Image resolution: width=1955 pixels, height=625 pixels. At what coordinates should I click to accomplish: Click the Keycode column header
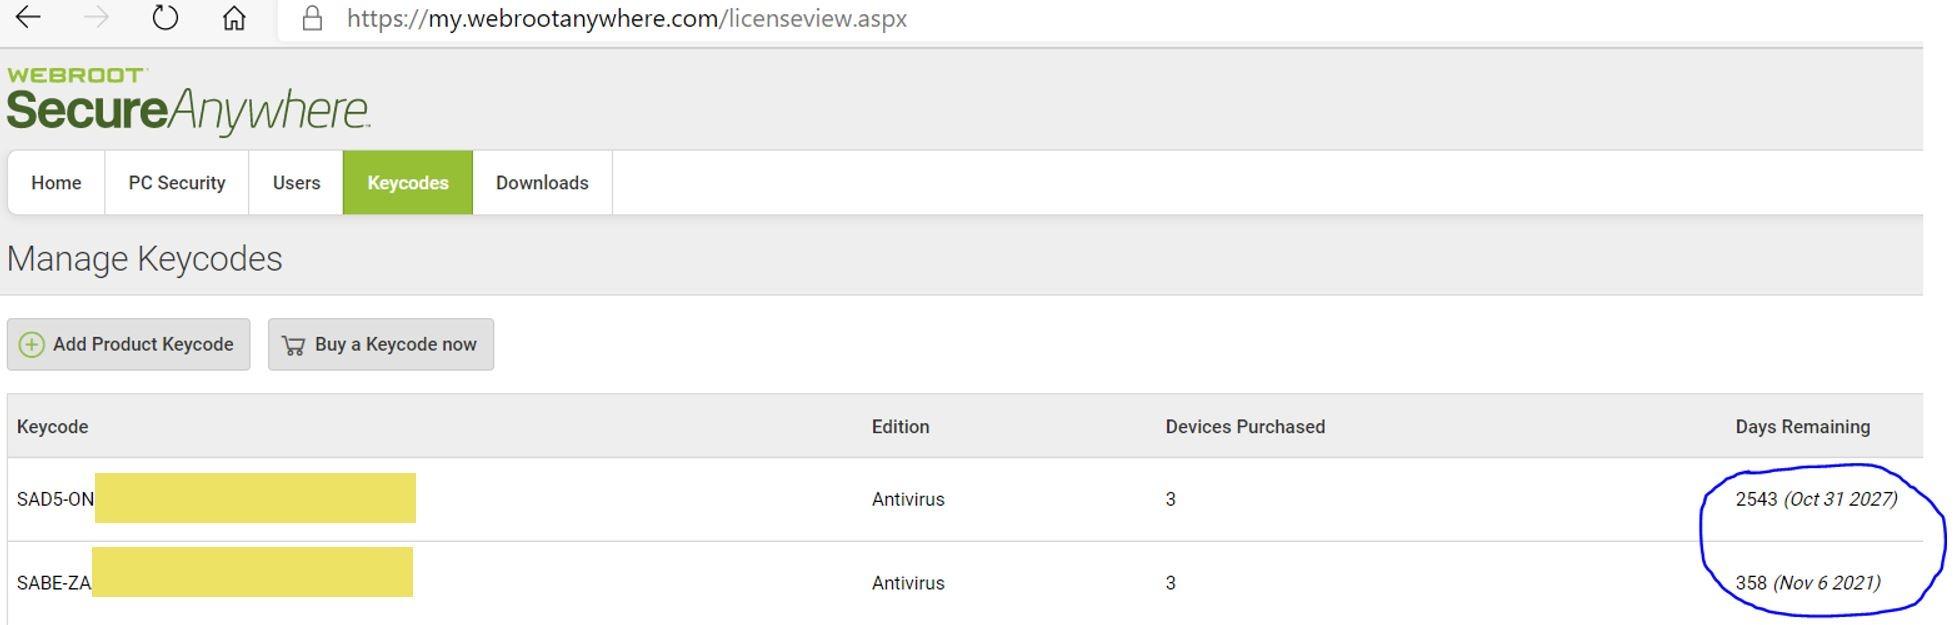pyautogui.click(x=52, y=427)
